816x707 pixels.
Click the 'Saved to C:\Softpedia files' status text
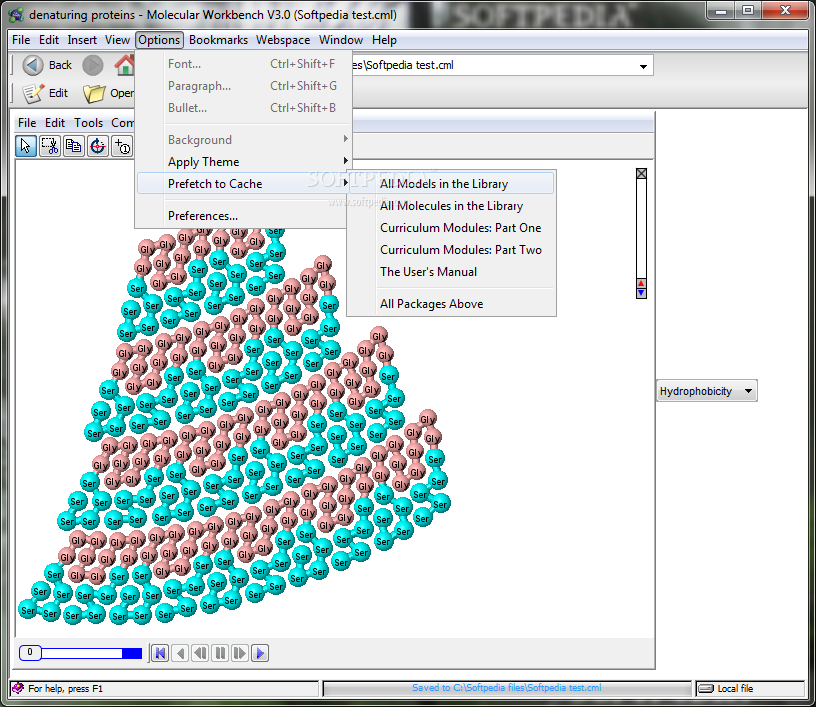point(507,688)
